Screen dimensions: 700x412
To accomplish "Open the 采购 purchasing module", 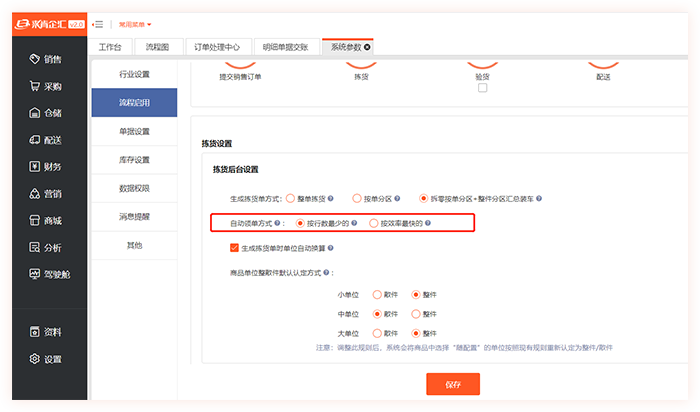I will point(46,86).
